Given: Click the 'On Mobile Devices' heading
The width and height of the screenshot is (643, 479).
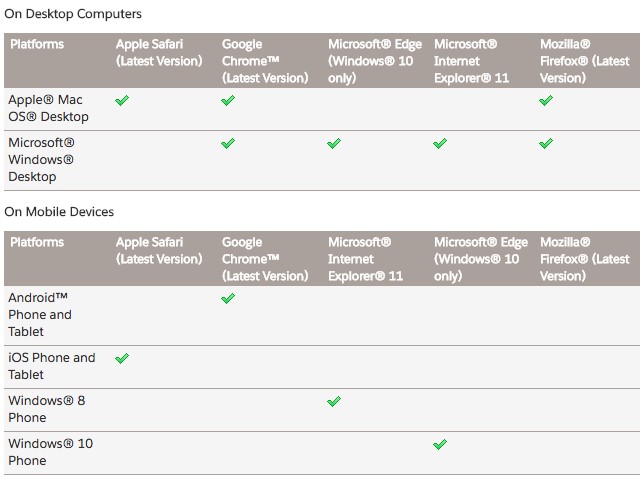Looking at the screenshot, I should click(x=59, y=212).
